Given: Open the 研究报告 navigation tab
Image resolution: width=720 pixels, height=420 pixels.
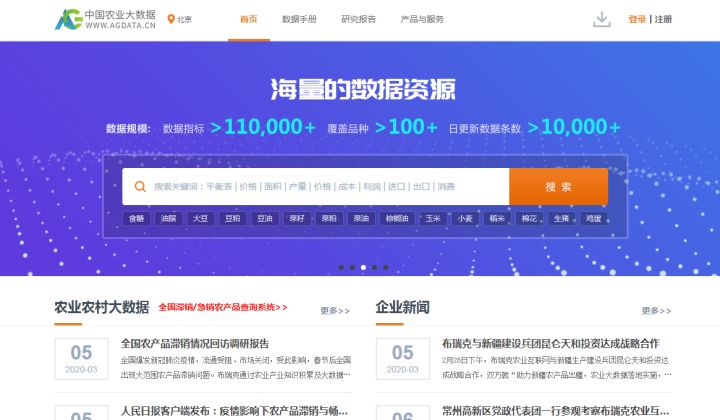Looking at the screenshot, I should [359, 19].
